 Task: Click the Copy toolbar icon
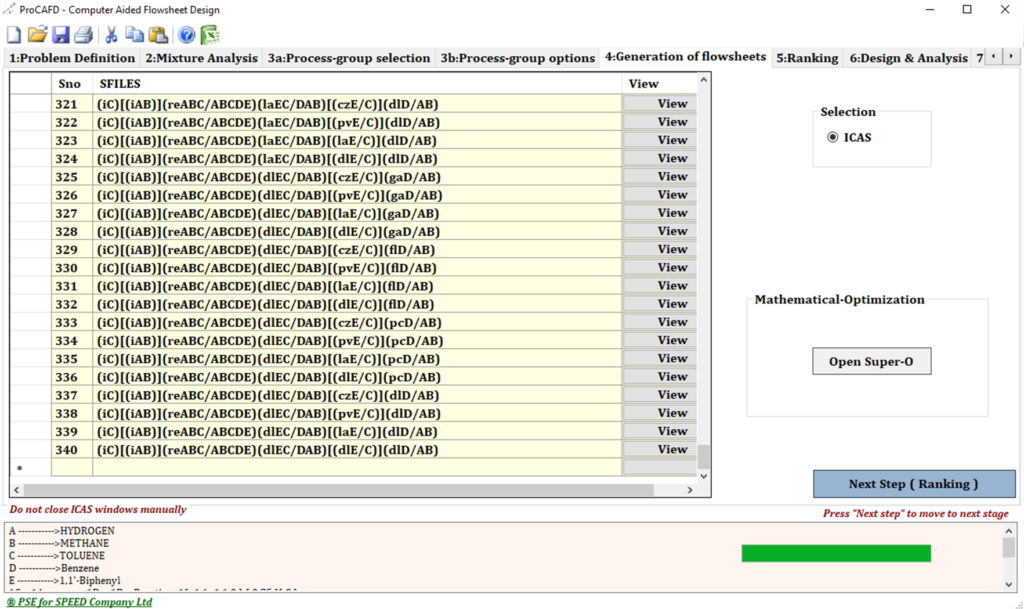135,35
